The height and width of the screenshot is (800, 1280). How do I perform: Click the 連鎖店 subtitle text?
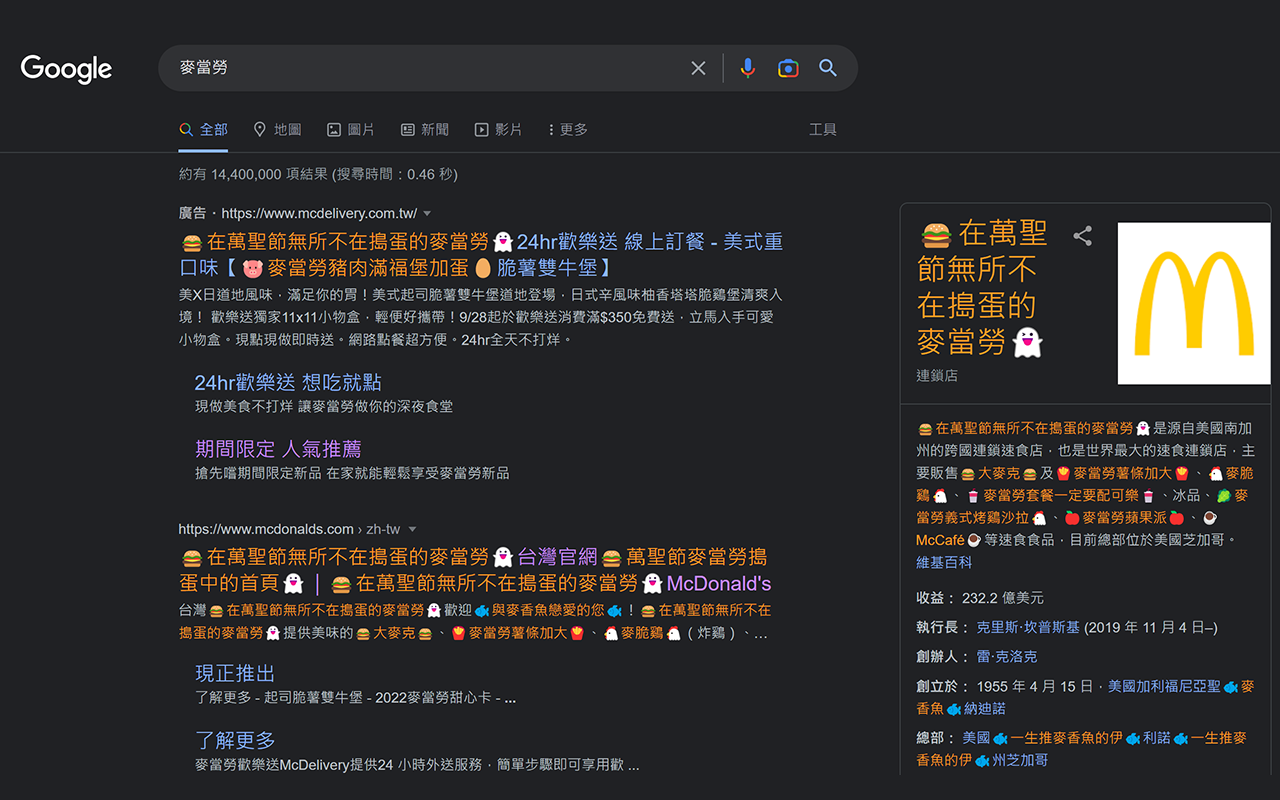[x=937, y=376]
